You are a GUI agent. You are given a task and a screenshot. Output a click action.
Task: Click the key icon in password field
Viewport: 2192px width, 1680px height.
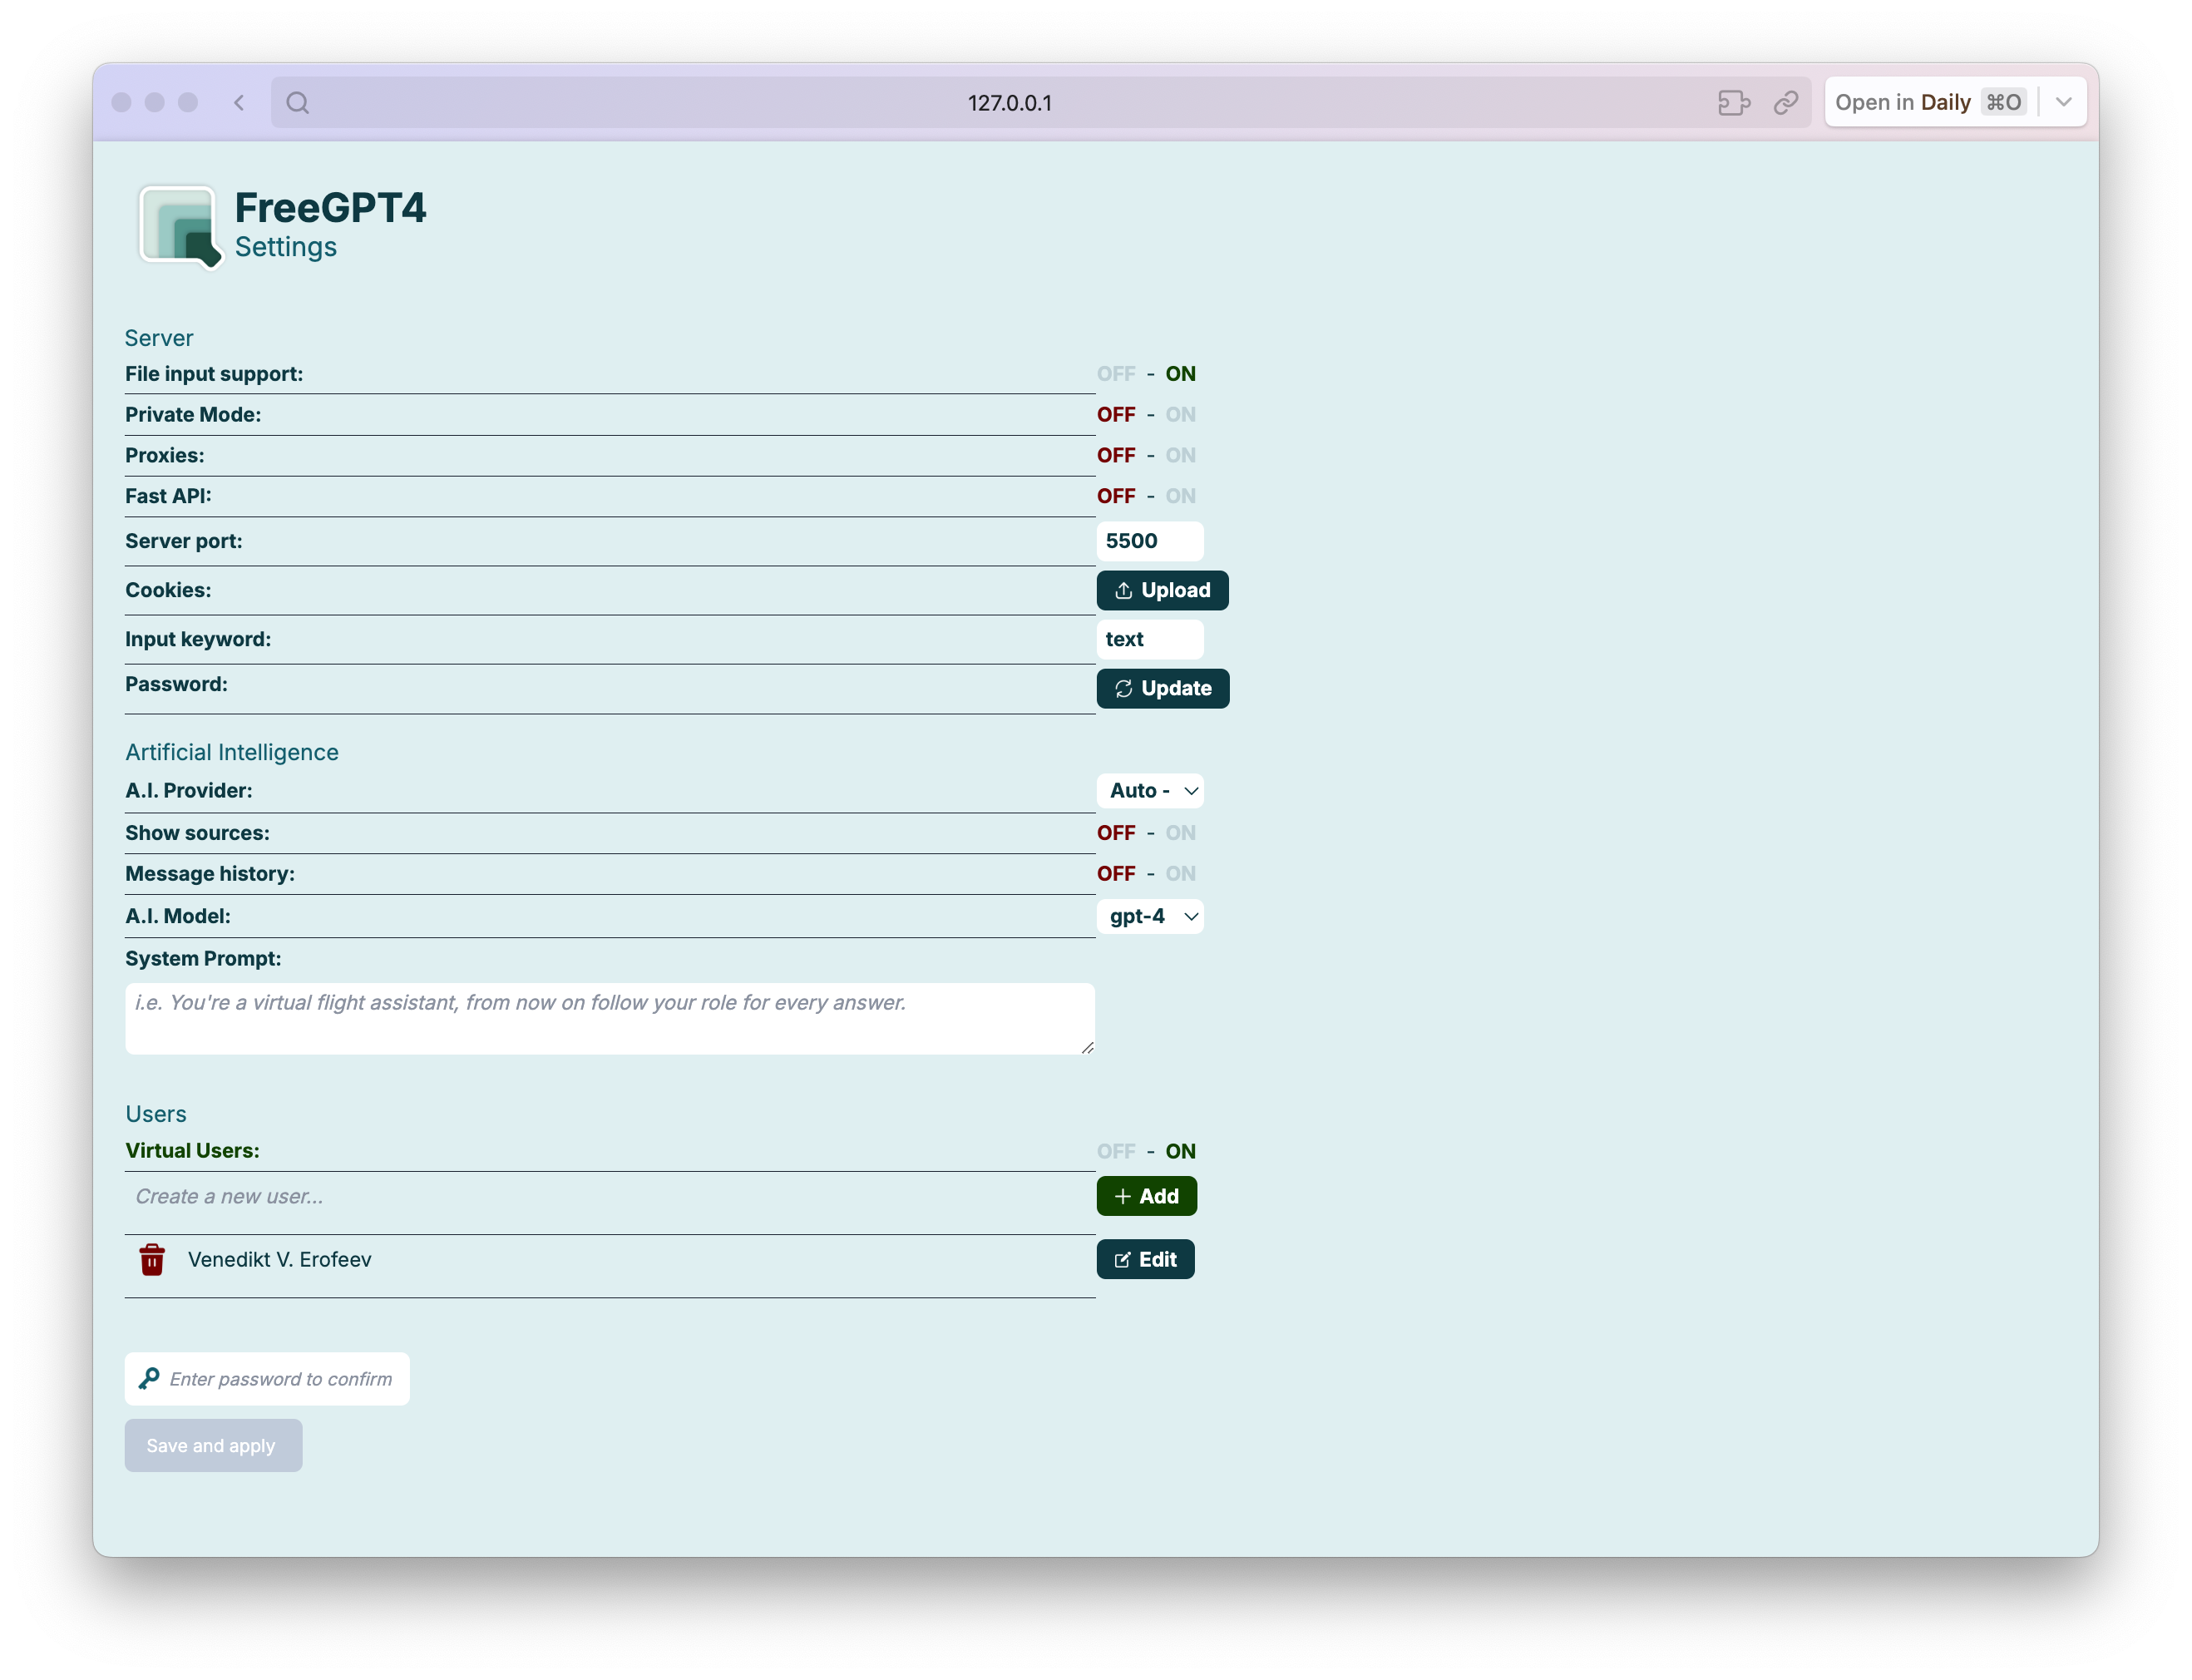pyautogui.click(x=149, y=1378)
